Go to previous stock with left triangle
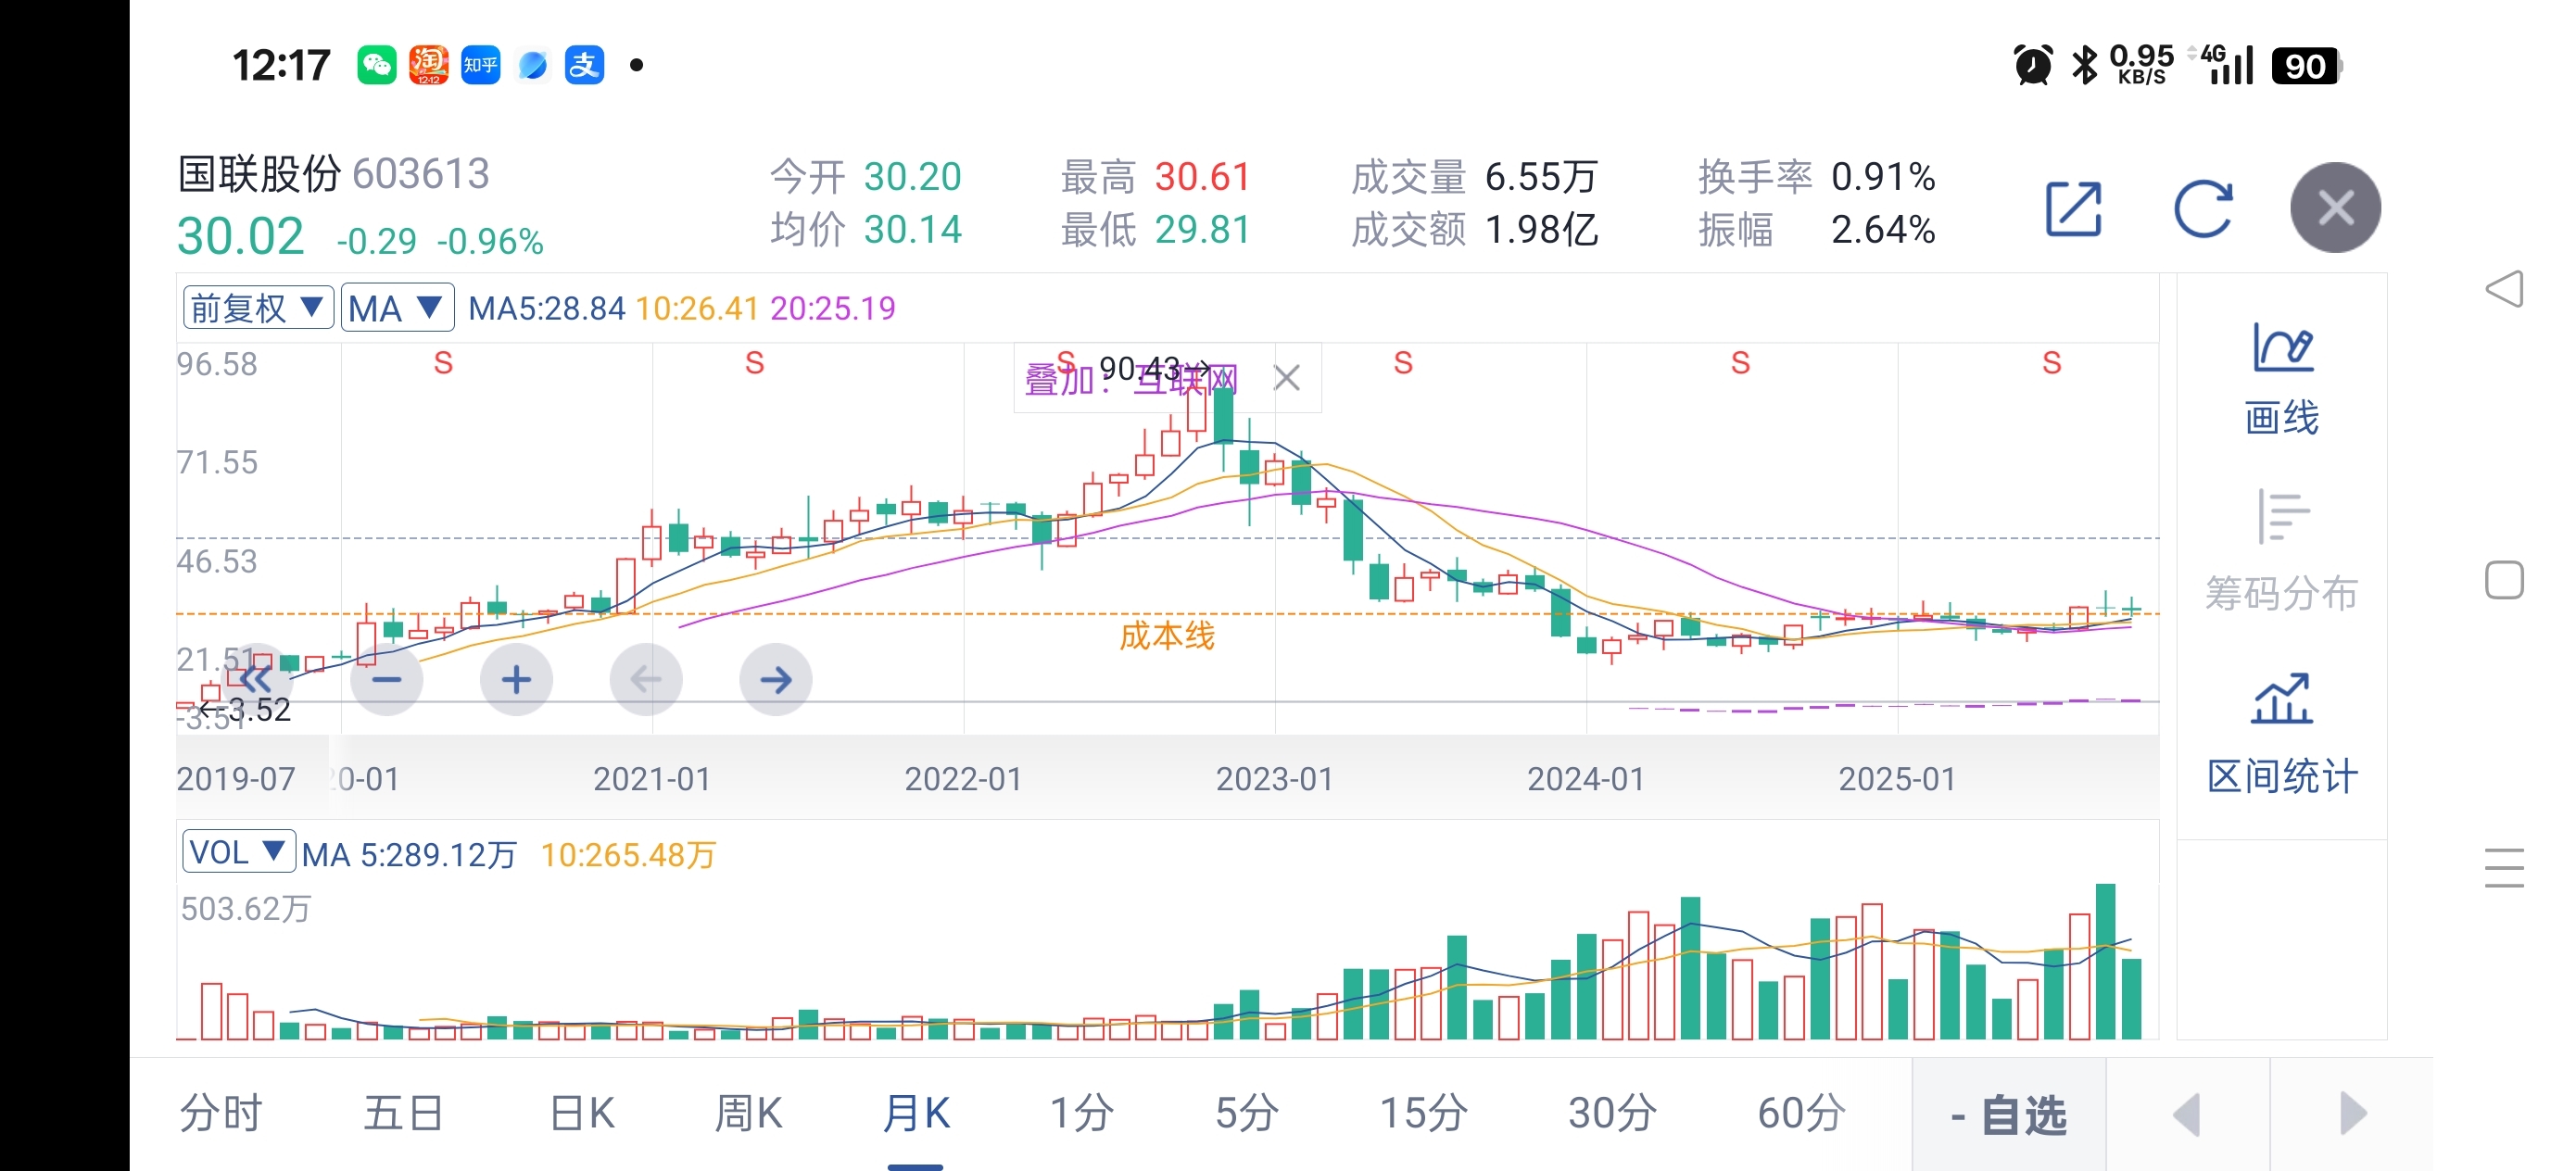The width and height of the screenshot is (2576, 1171). 2188,1114
